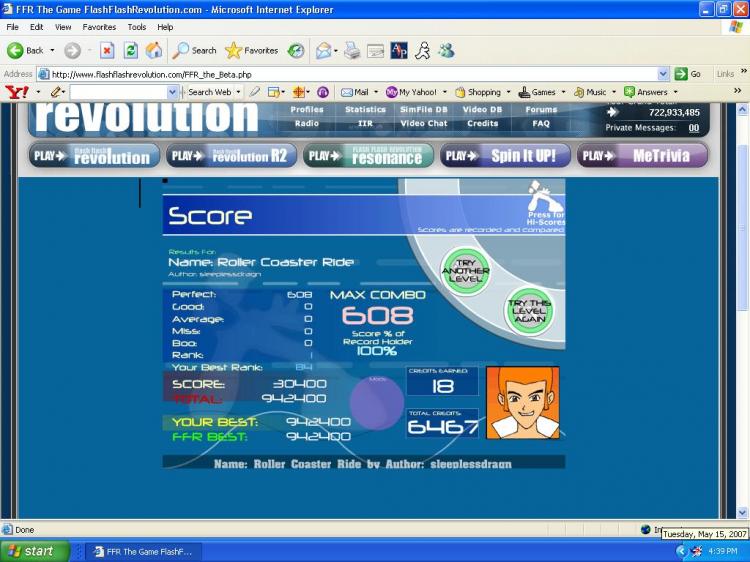Viewport: 750px width, 562px height.
Task: Stop page loading with the red X icon
Action: 107,50
